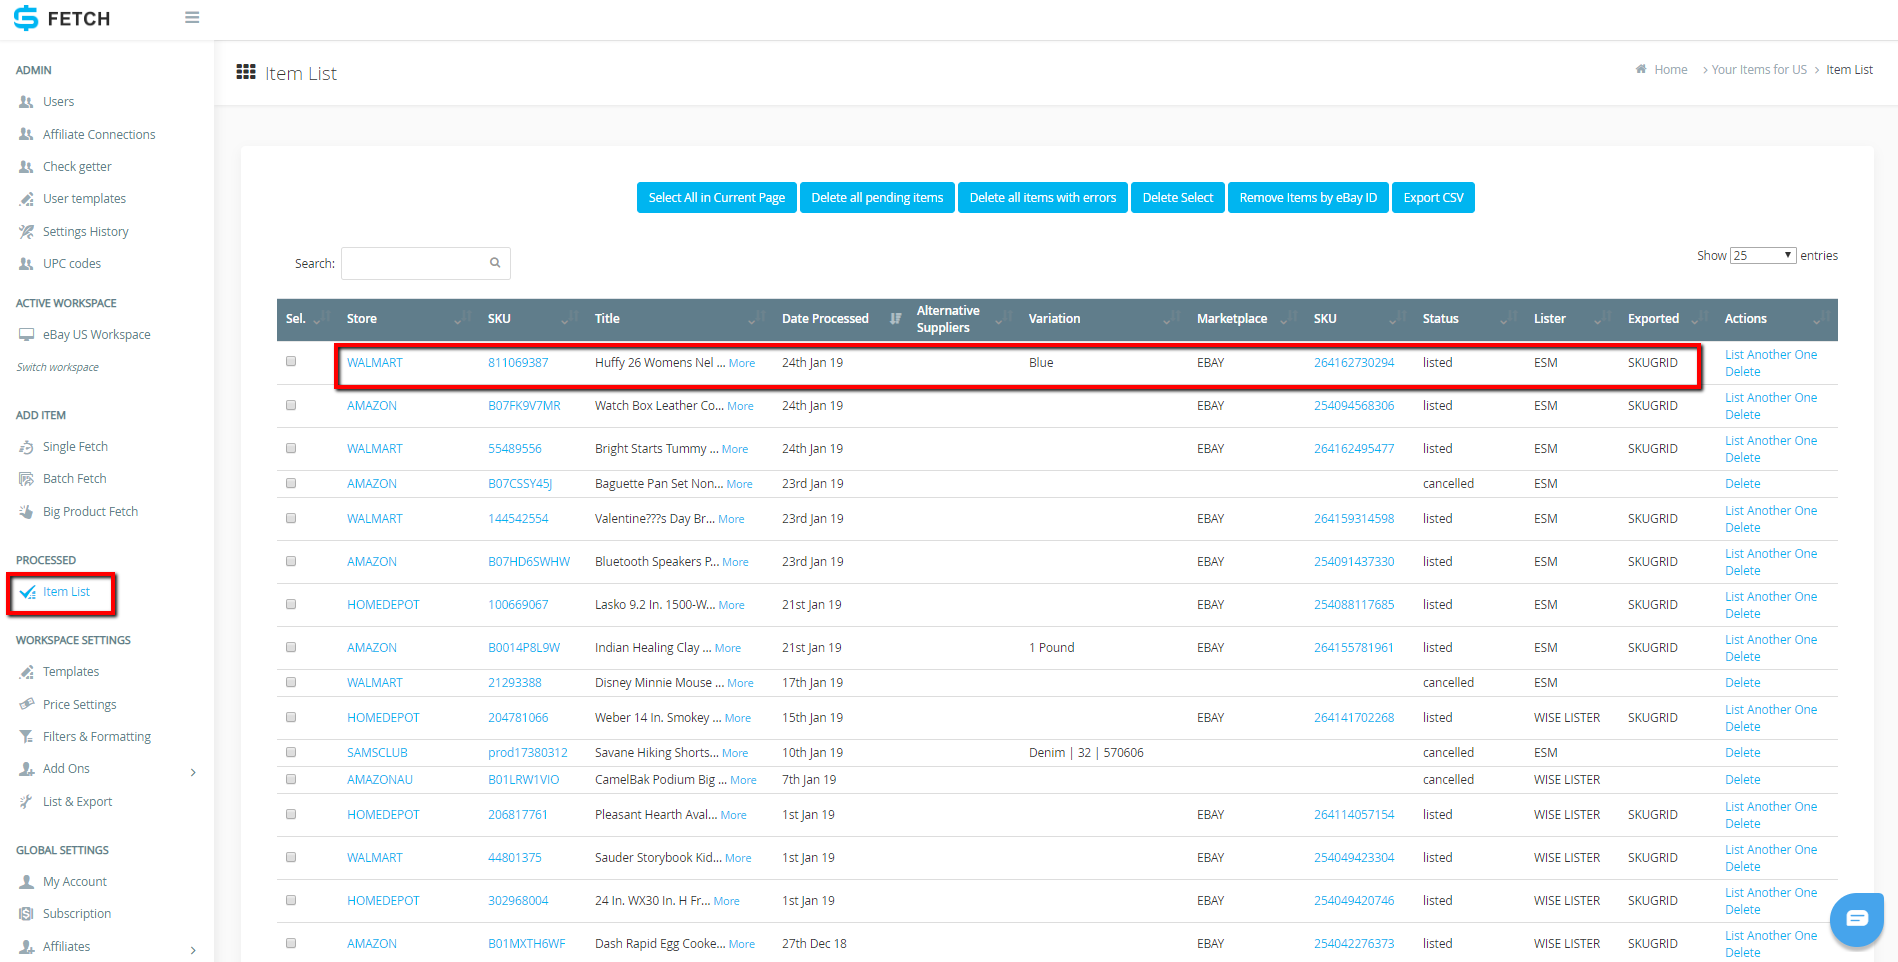Sort by Date Processed column header
The height and width of the screenshot is (962, 1898).
point(841,319)
